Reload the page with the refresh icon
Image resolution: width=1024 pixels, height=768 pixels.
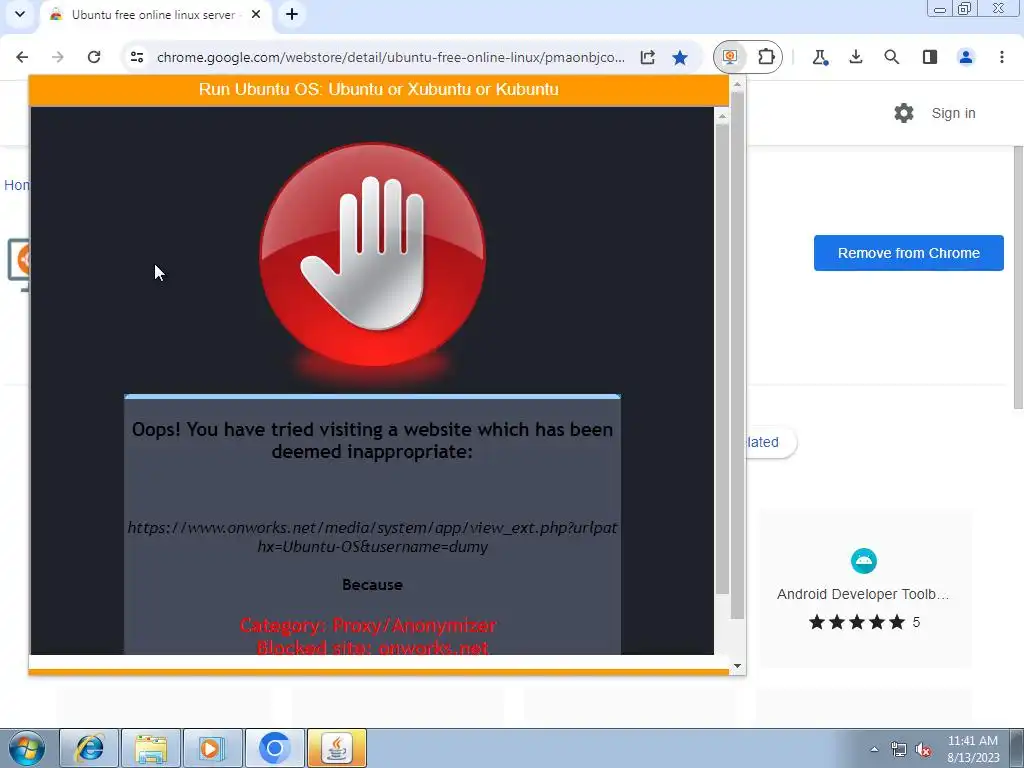click(x=94, y=57)
